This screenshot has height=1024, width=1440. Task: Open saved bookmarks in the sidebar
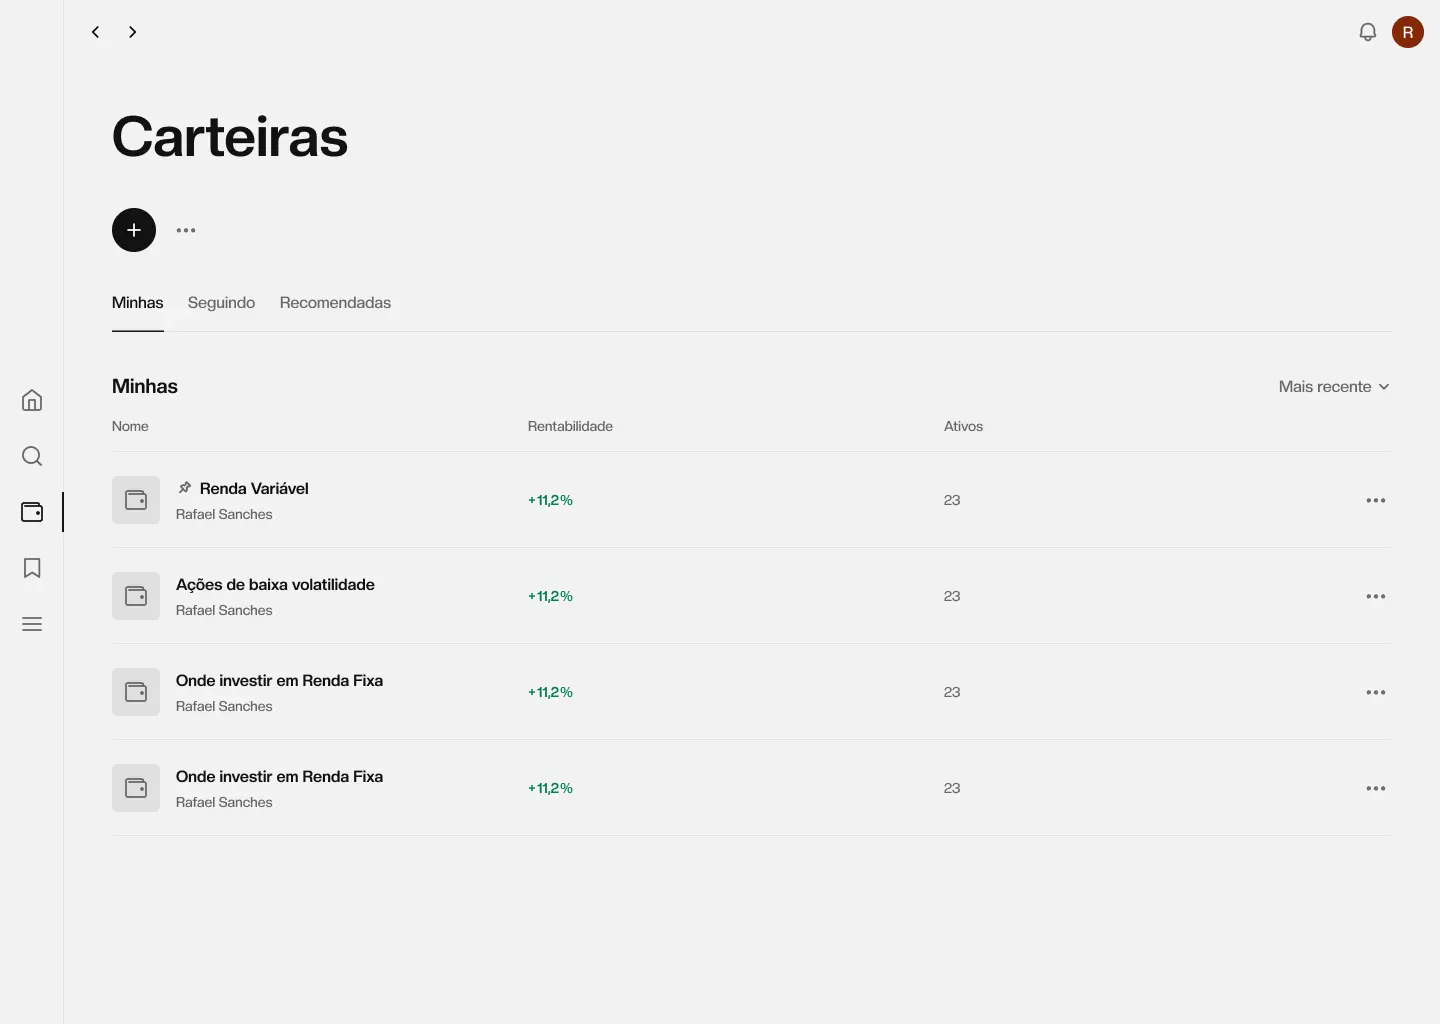coord(32,568)
